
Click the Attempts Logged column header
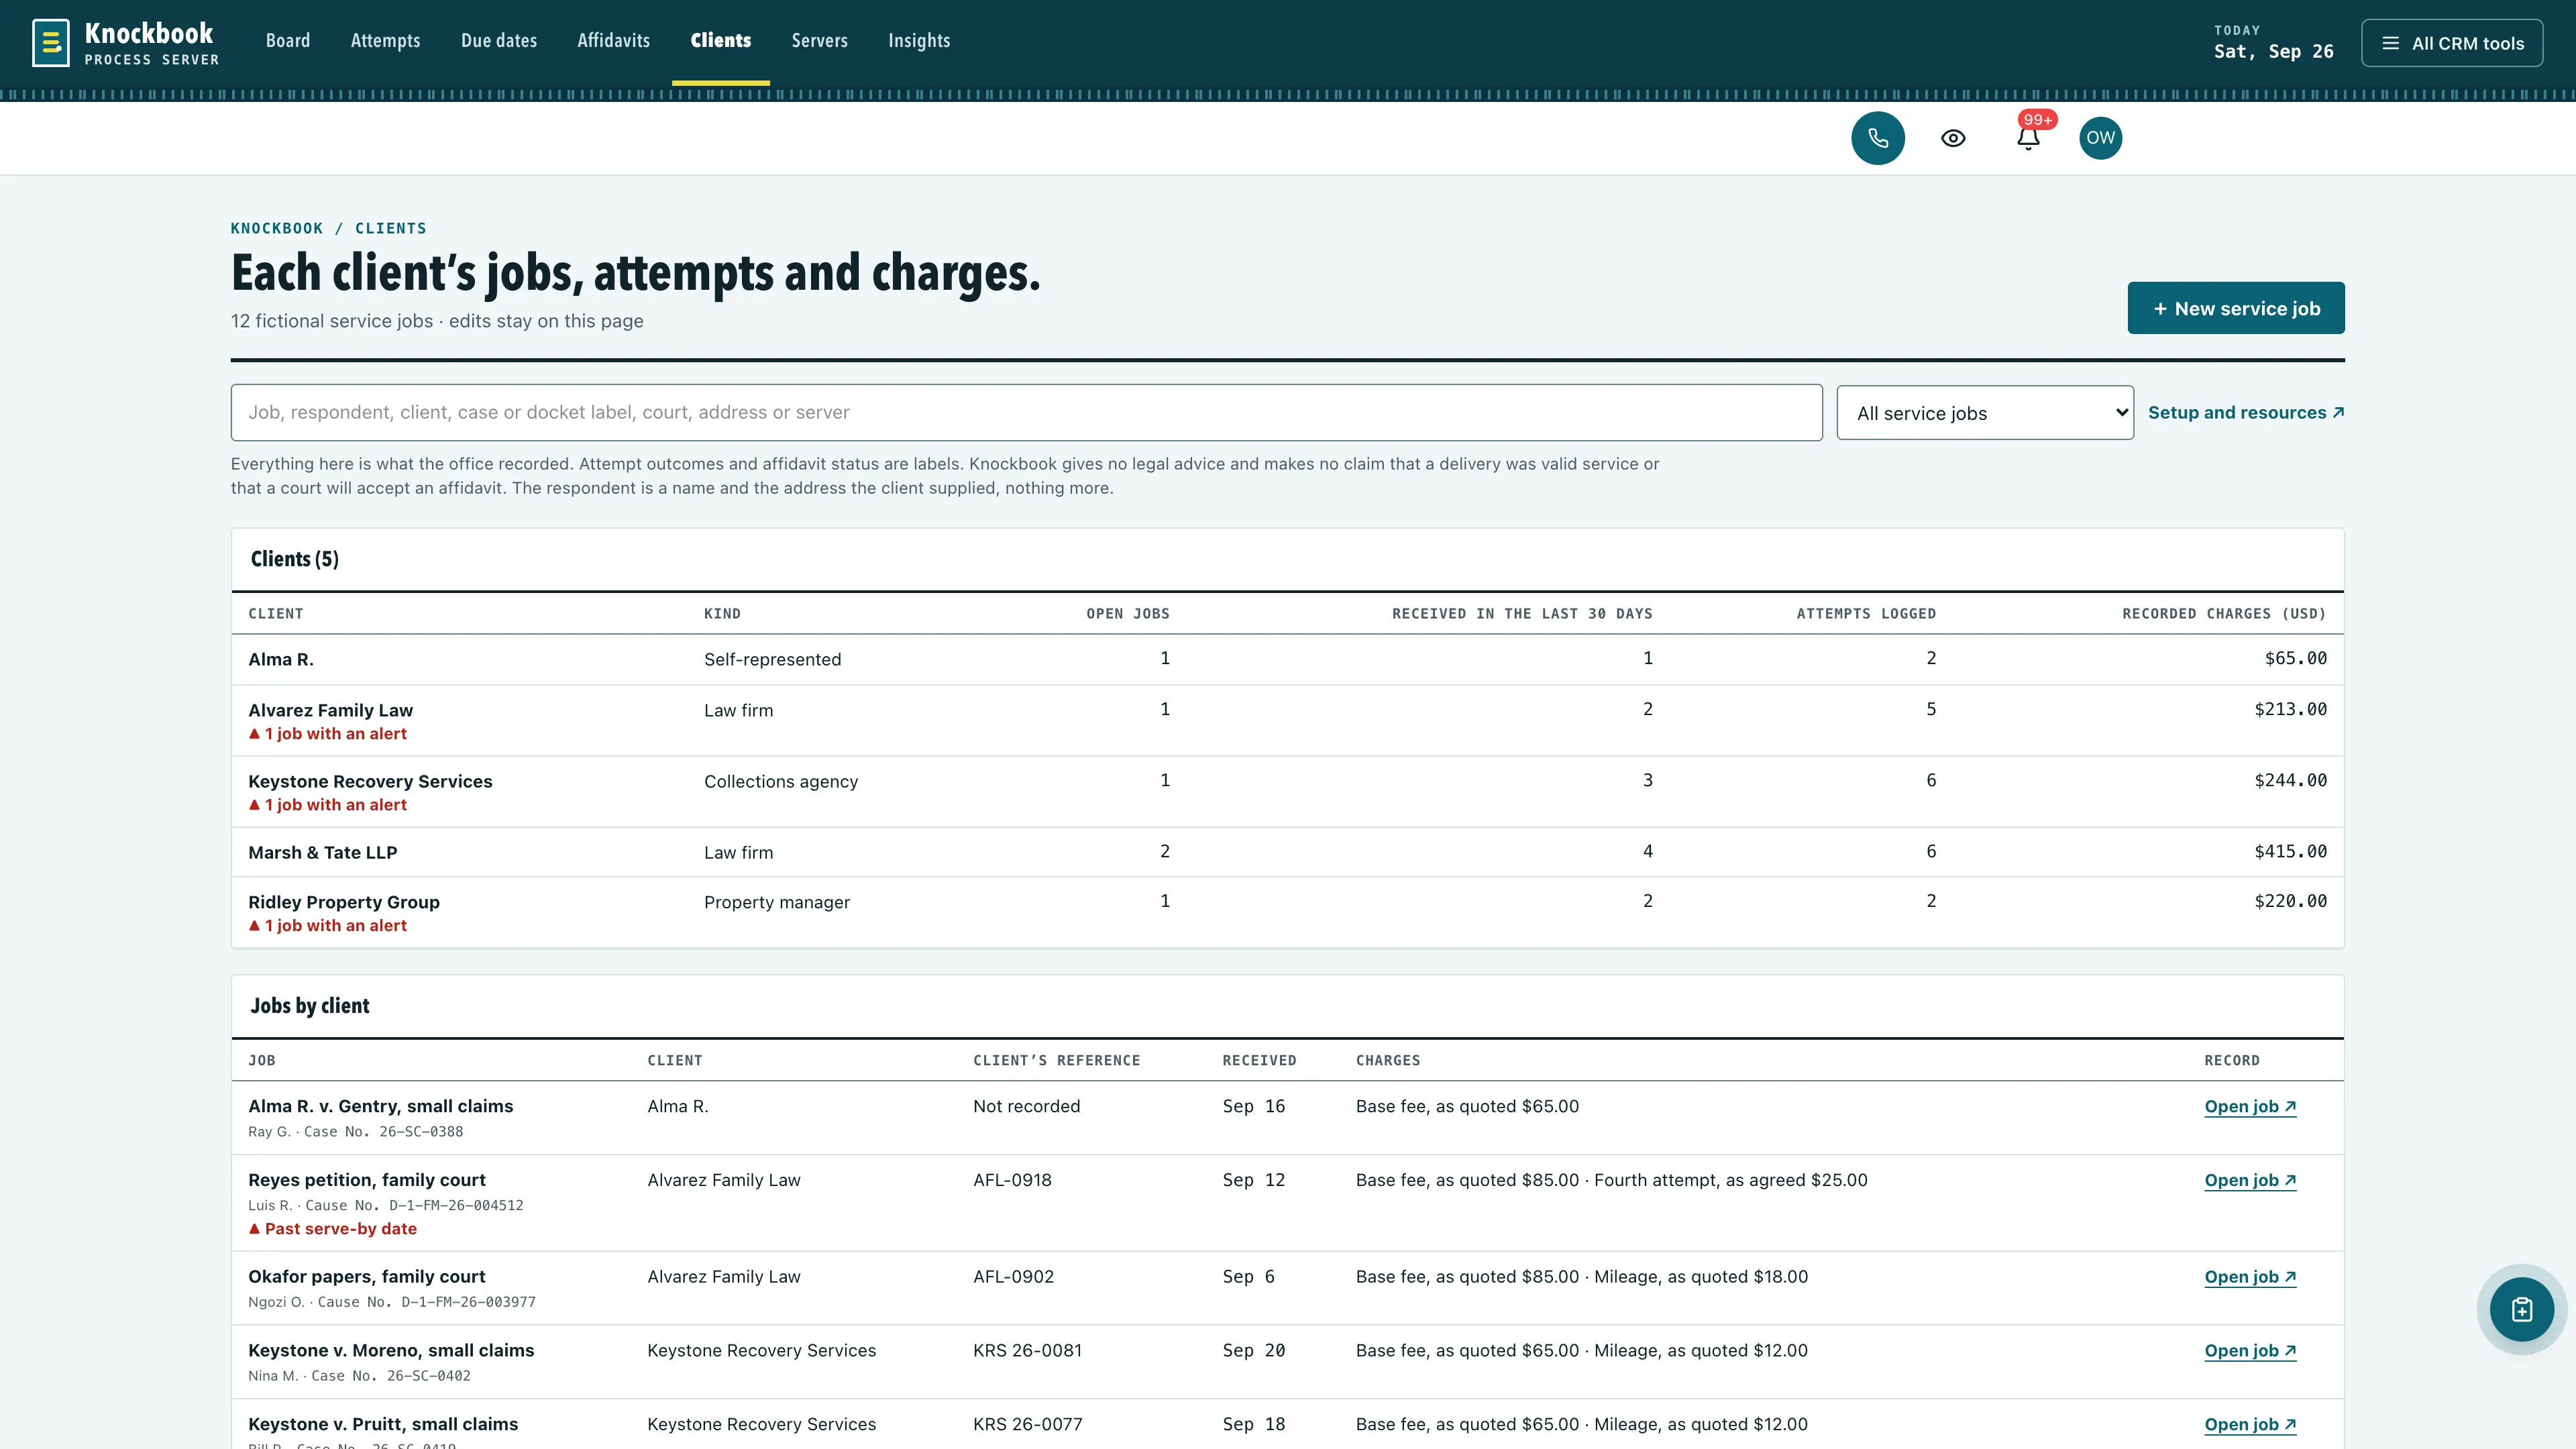(1866, 614)
